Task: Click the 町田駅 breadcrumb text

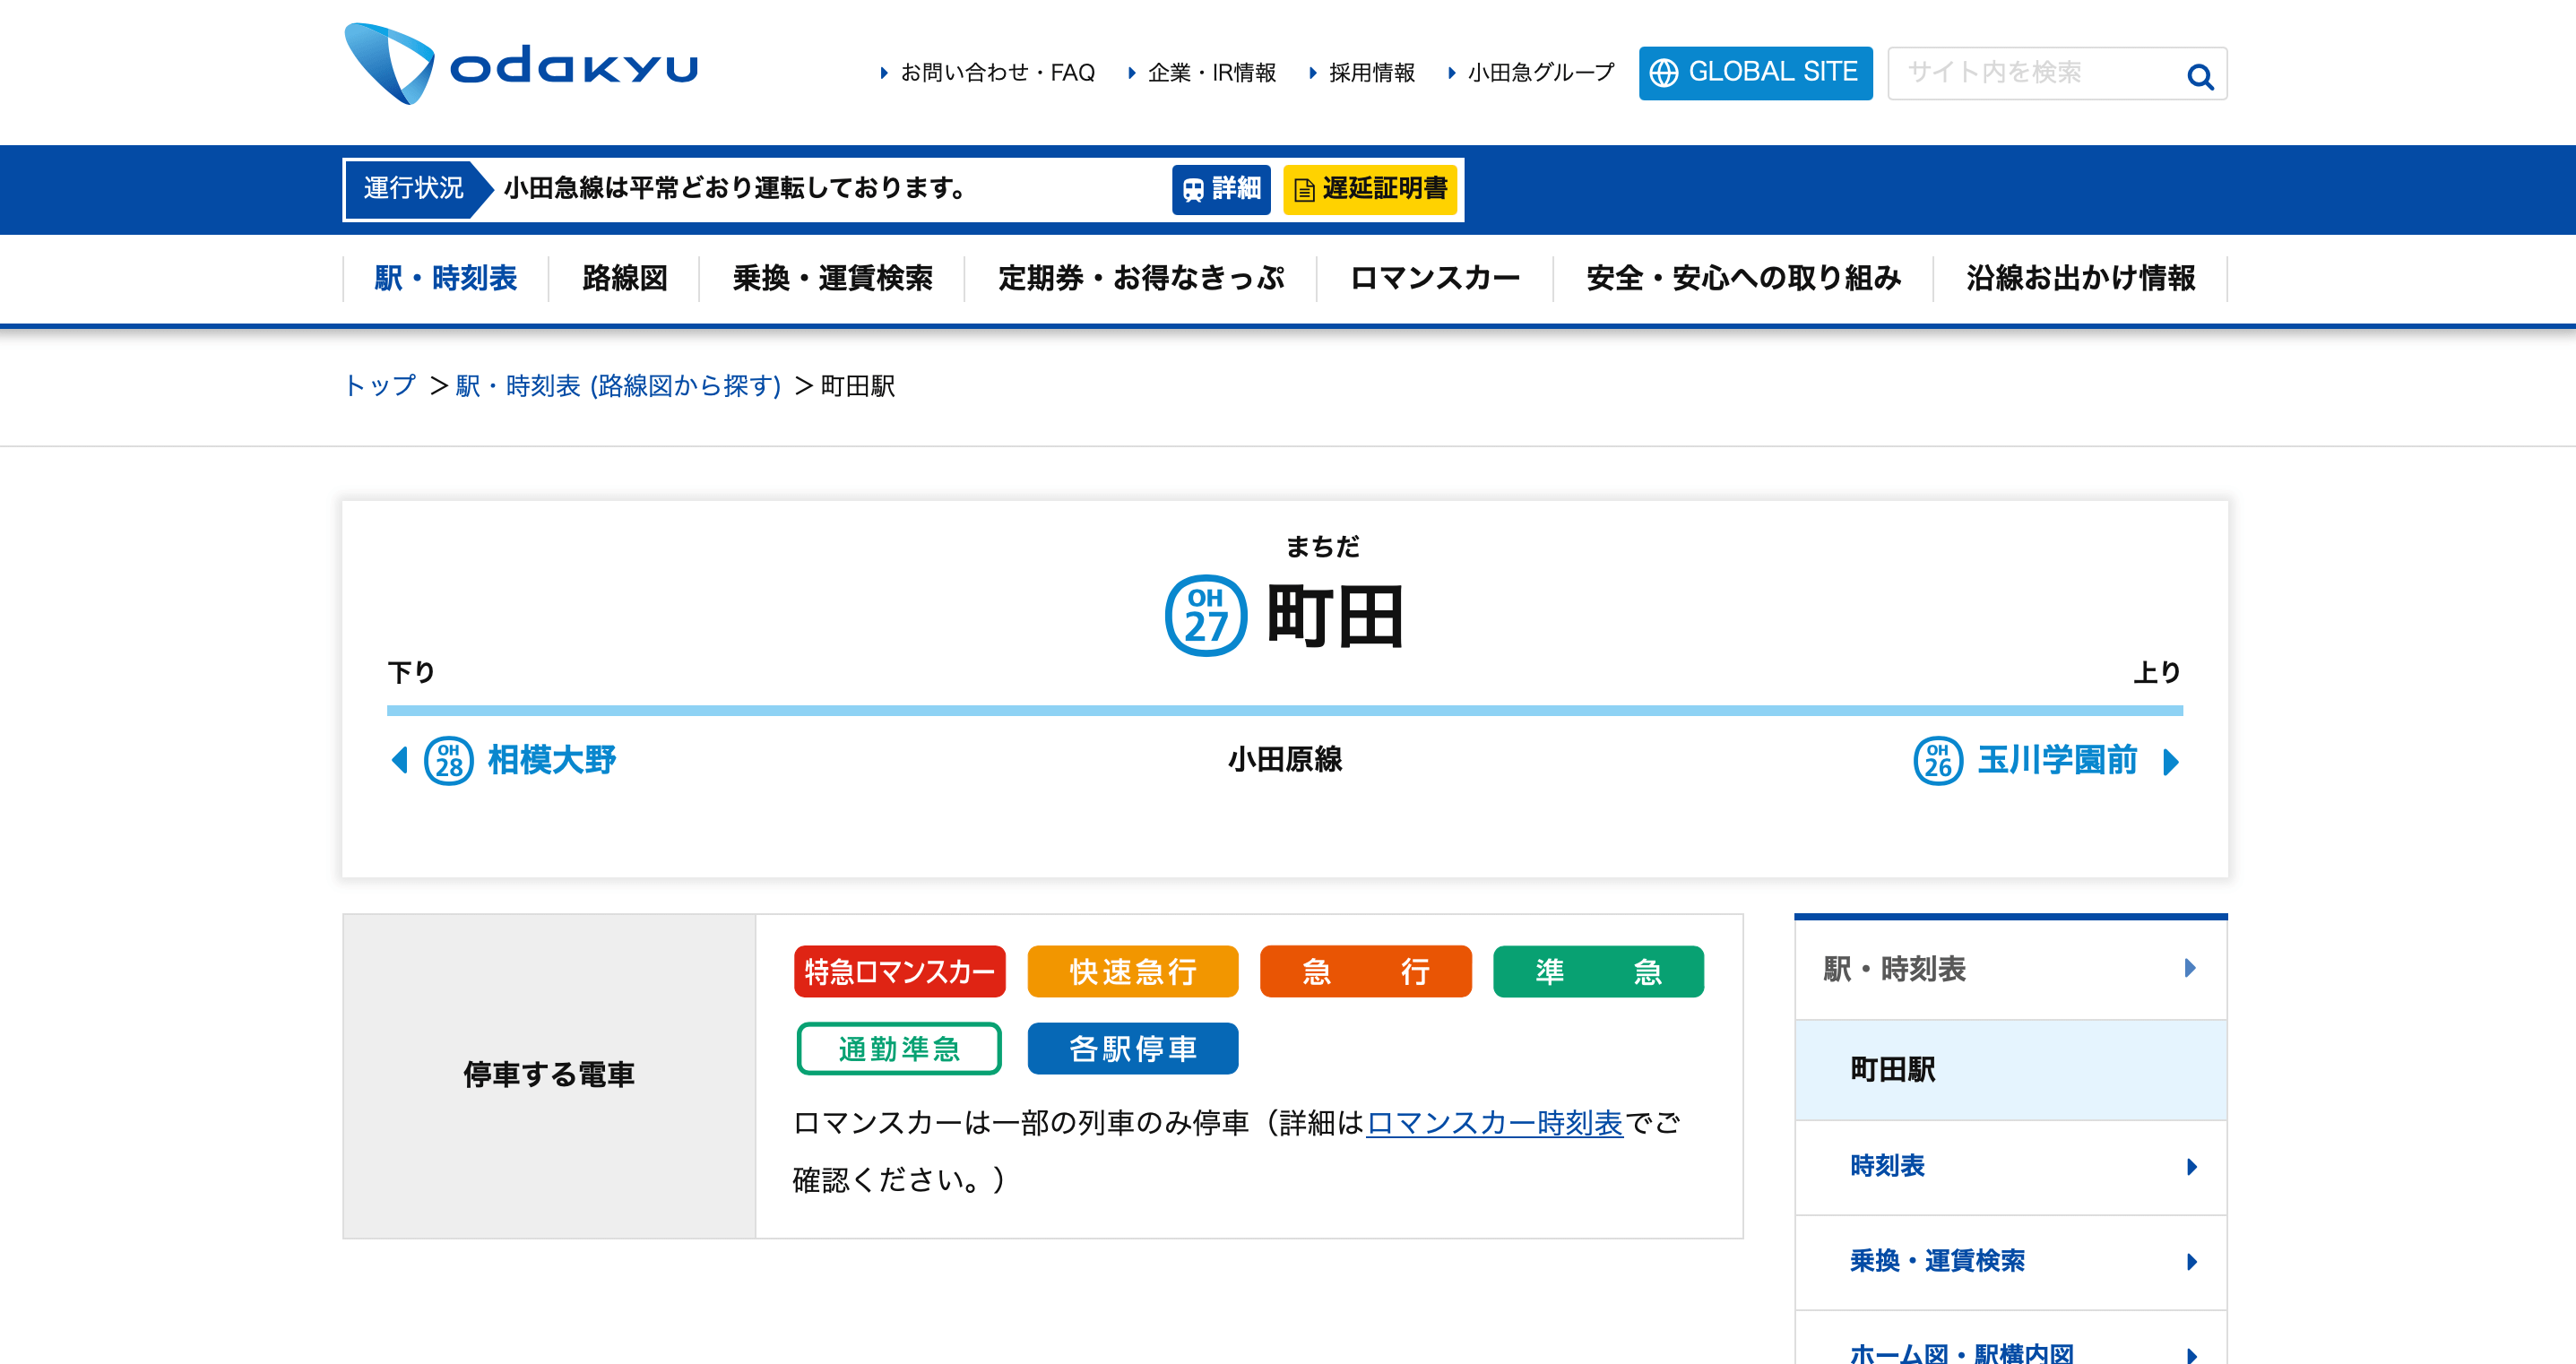Action: tap(858, 386)
